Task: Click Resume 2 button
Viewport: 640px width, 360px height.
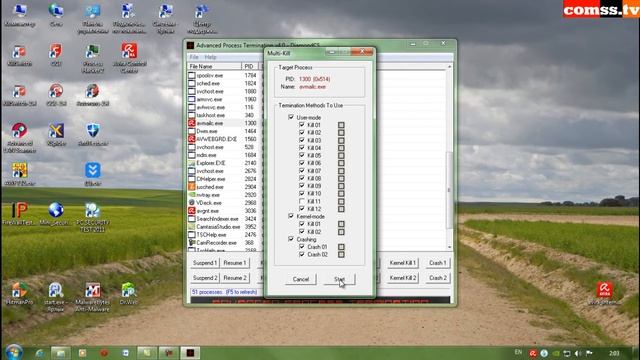Action: [235, 278]
